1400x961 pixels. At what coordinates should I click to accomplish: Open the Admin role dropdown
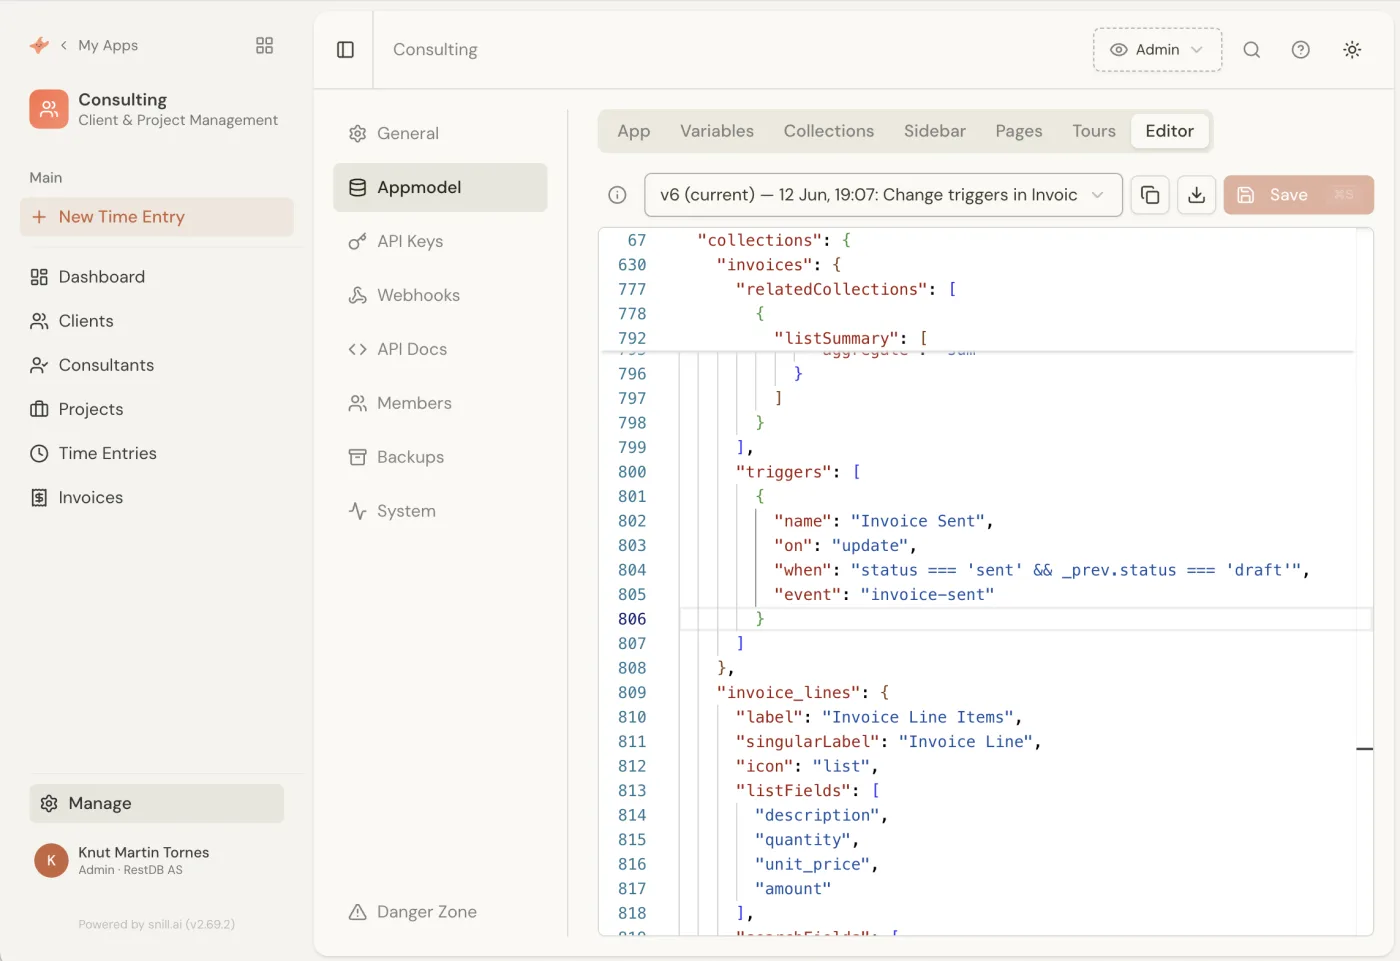coord(1157,50)
